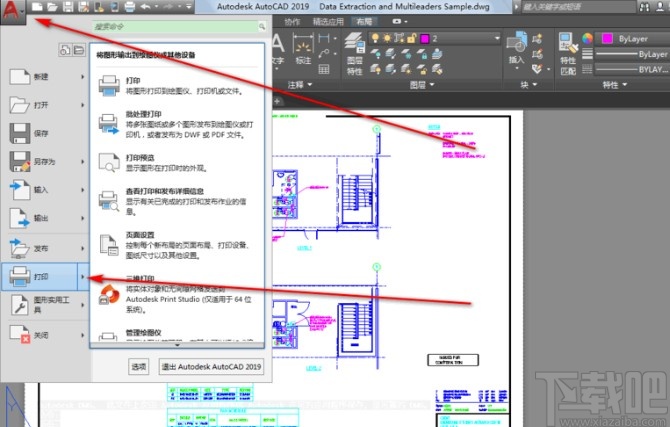Viewport: 670px width, 427px height.
Task: Switch to the 精选应用 ribbon tab
Action: tap(328, 21)
